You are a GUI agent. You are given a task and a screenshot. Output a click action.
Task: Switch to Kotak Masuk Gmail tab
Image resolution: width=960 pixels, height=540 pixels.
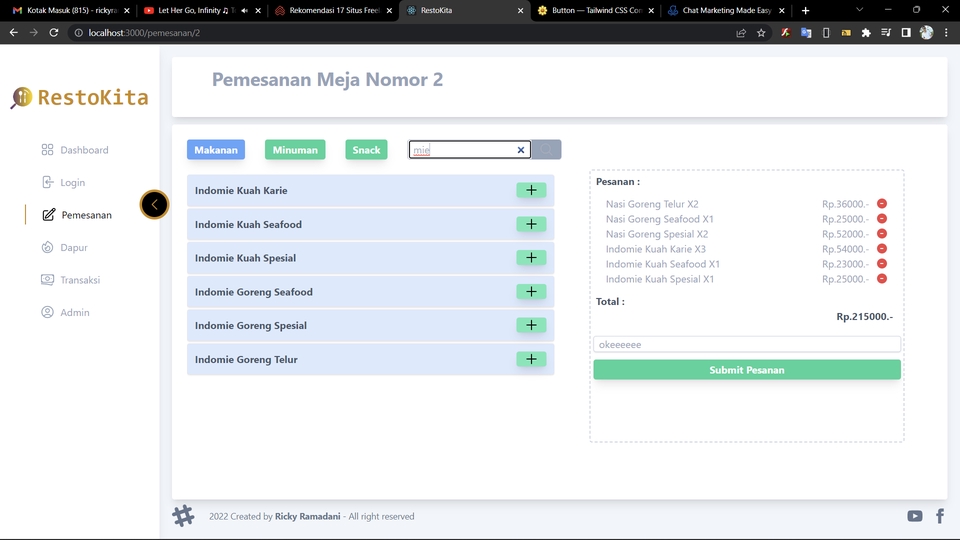coord(72,10)
